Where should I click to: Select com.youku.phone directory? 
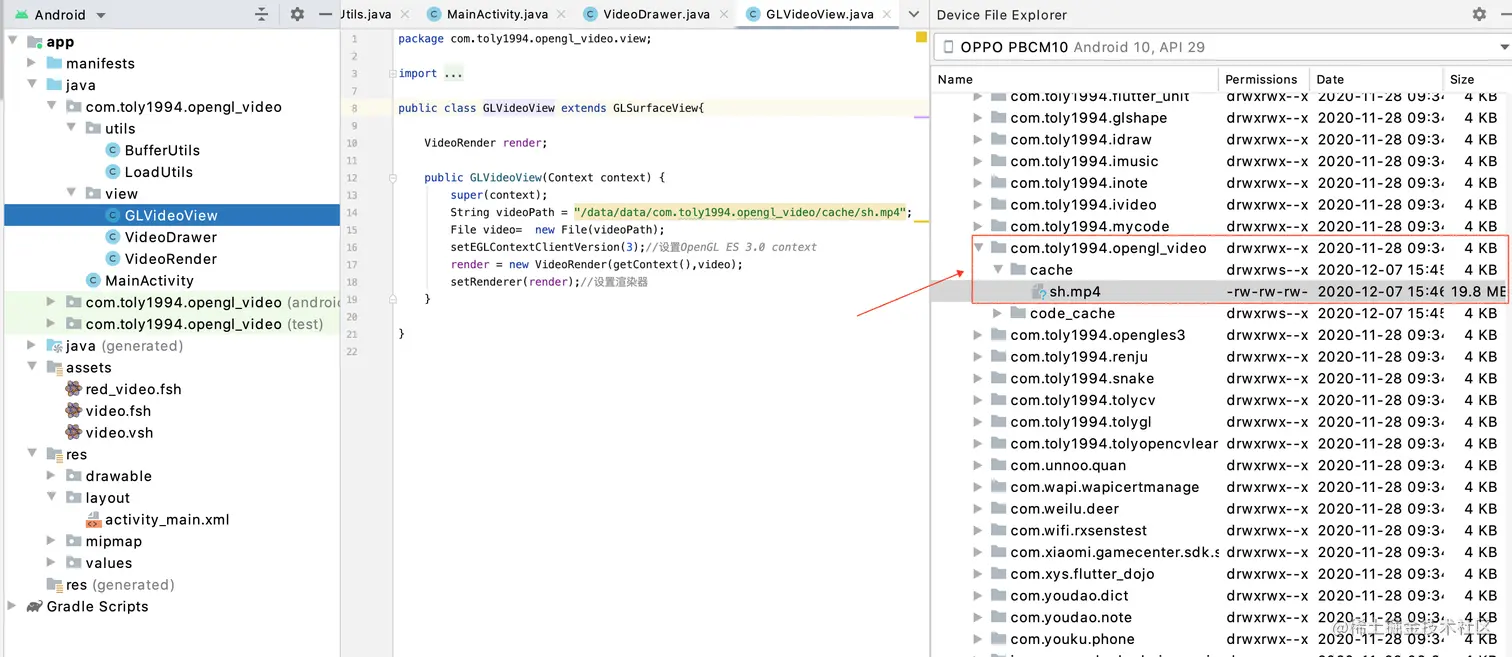coord(1072,639)
